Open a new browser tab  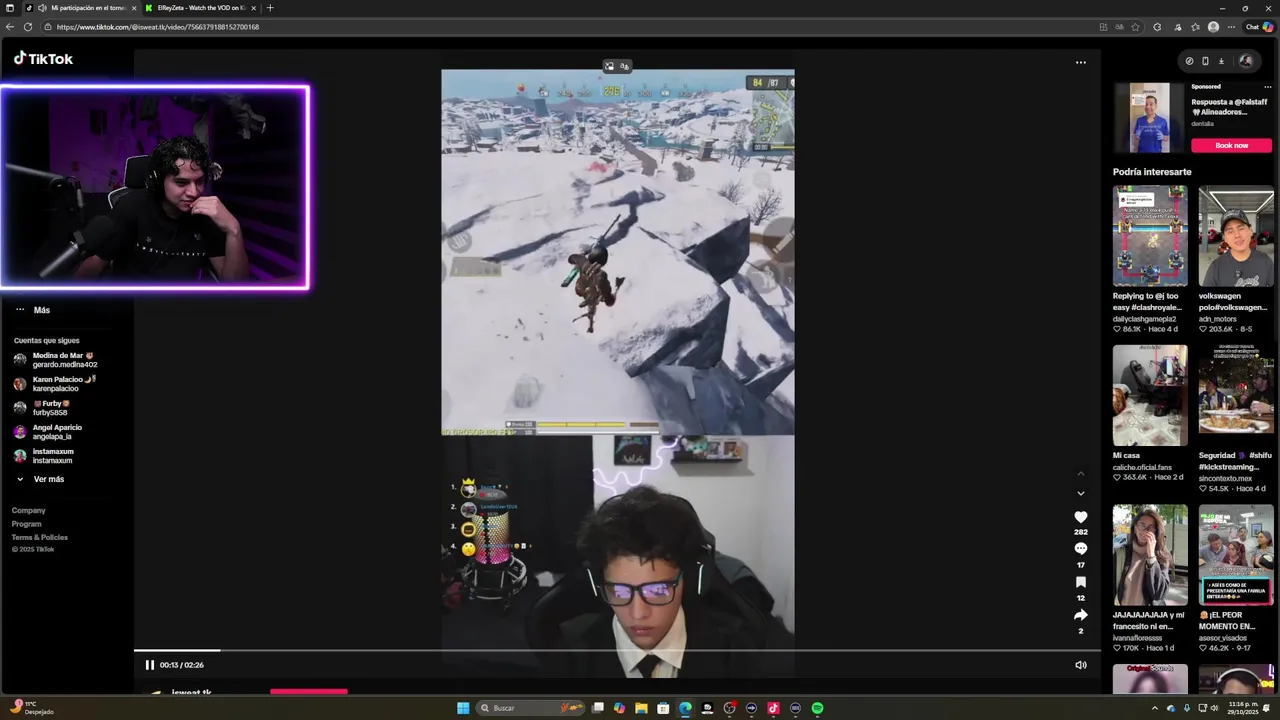(x=269, y=8)
